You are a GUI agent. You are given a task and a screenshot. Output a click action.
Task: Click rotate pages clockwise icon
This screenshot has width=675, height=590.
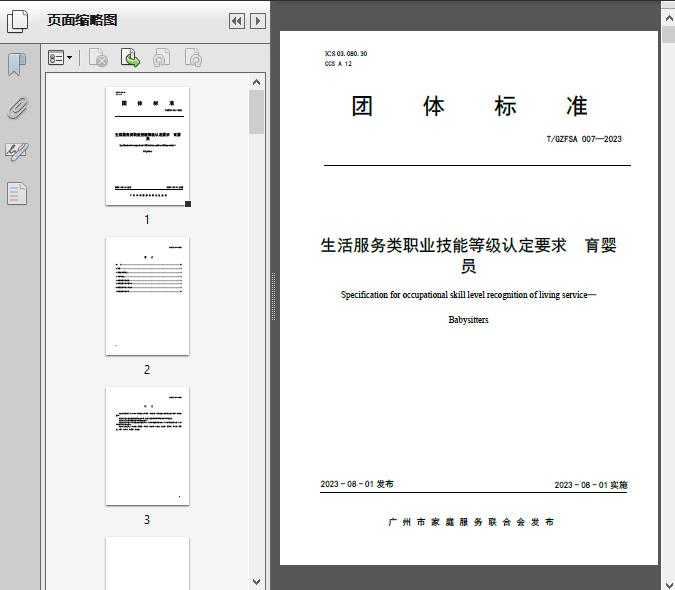point(193,58)
